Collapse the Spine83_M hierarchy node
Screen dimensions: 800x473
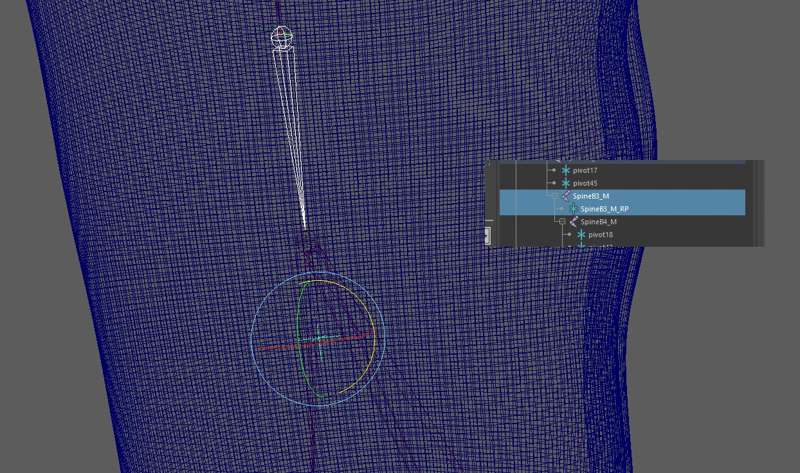tap(553, 196)
